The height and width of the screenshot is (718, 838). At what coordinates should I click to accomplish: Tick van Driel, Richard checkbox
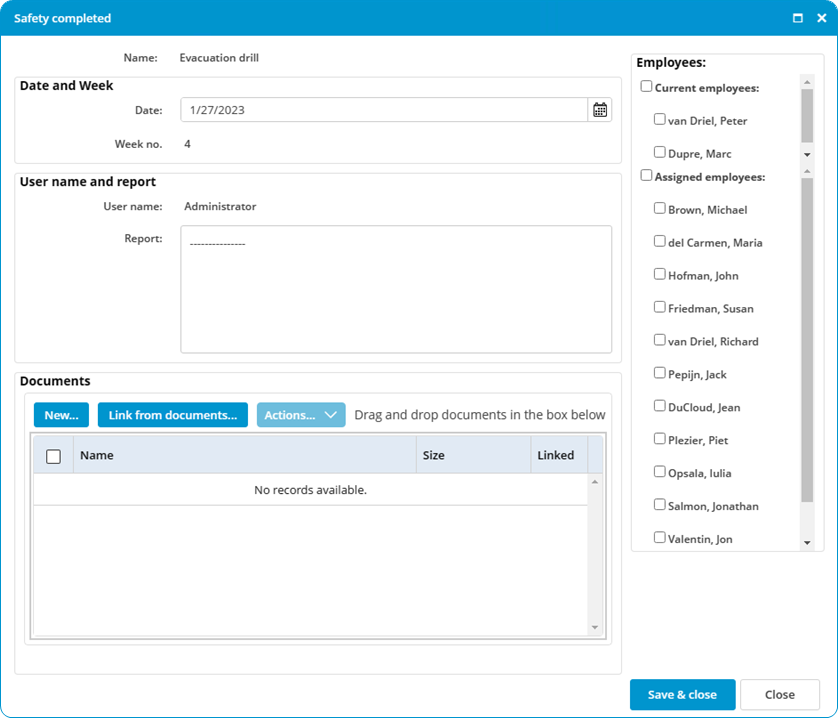(659, 339)
